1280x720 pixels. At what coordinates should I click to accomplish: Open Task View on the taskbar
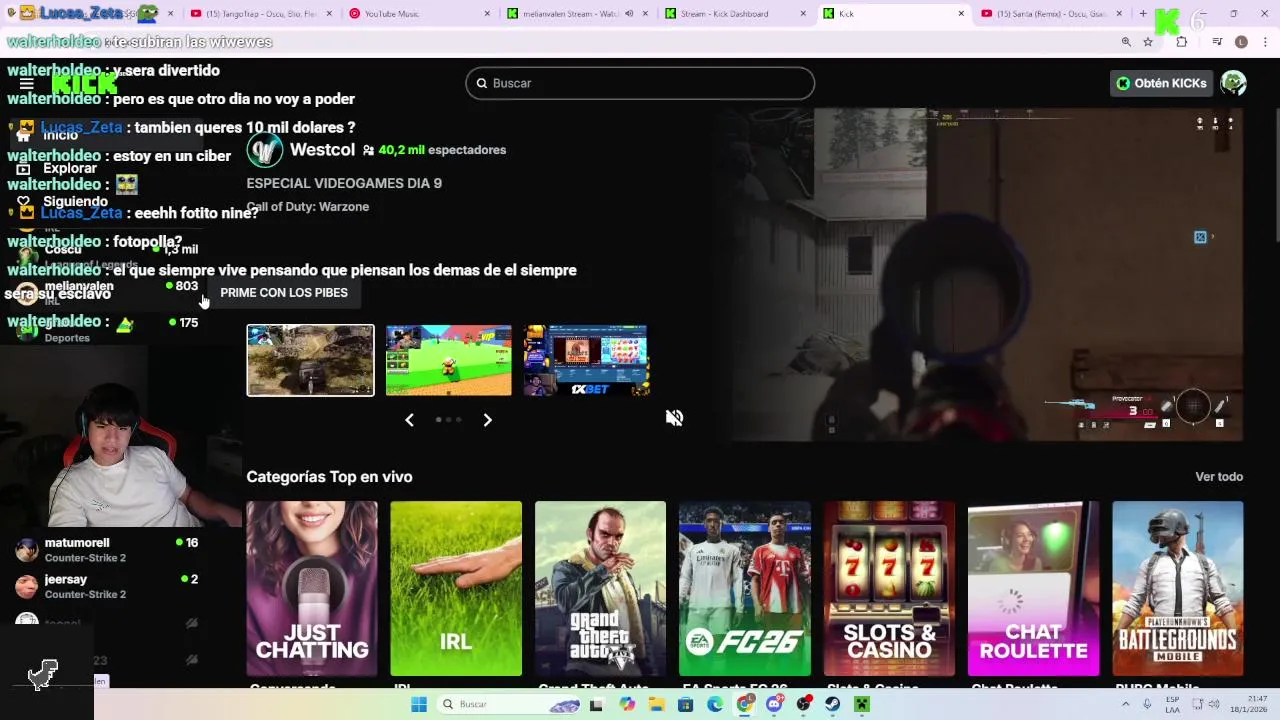click(597, 704)
